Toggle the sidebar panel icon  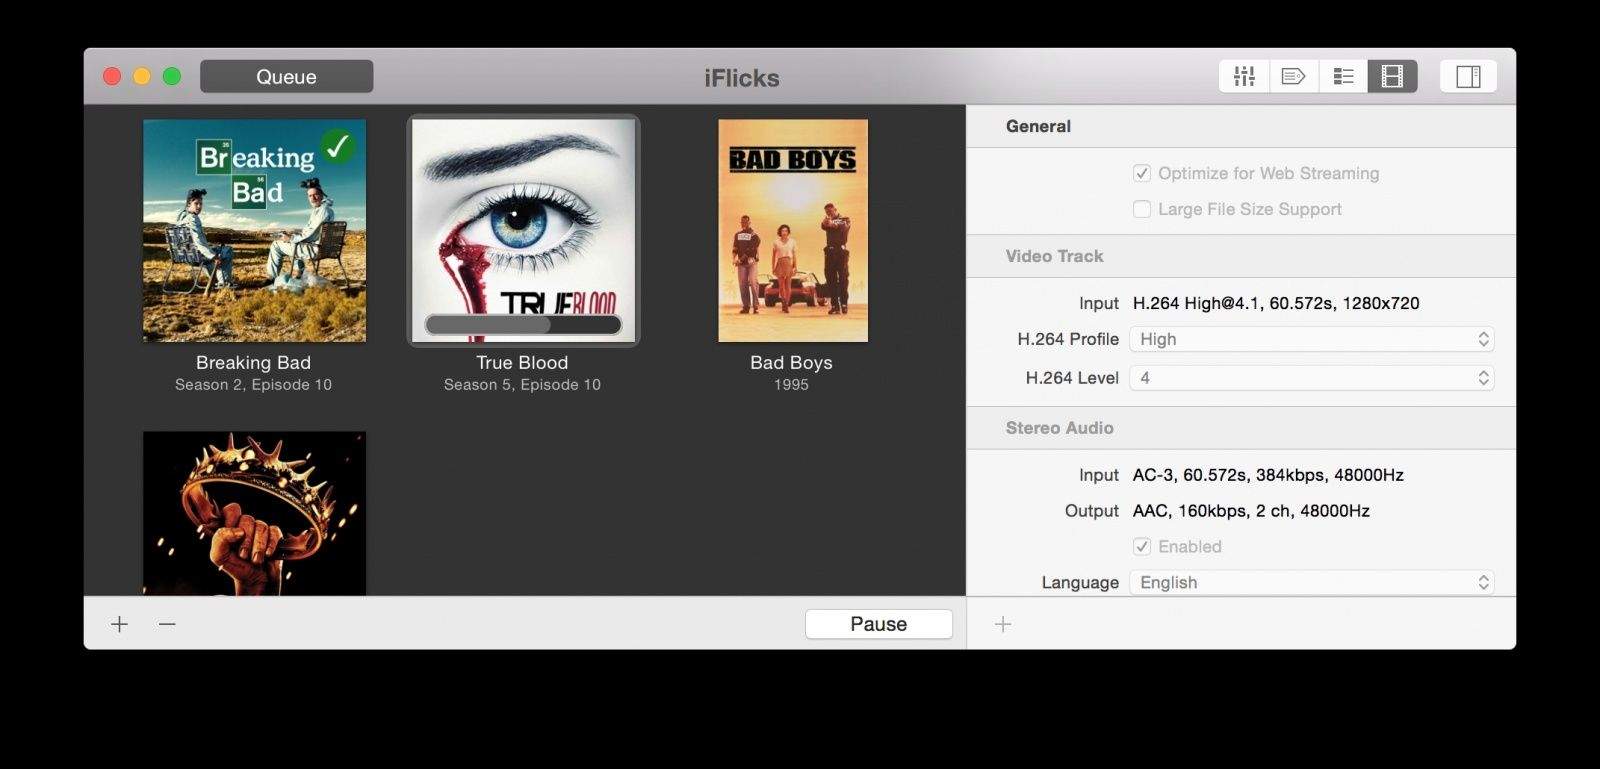coord(1468,76)
